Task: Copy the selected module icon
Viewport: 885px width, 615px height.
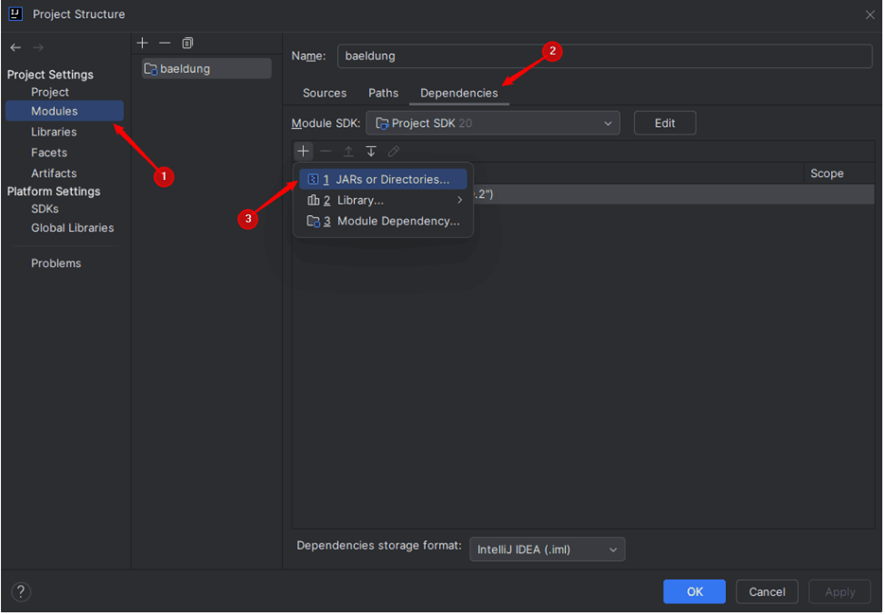Action: point(187,43)
